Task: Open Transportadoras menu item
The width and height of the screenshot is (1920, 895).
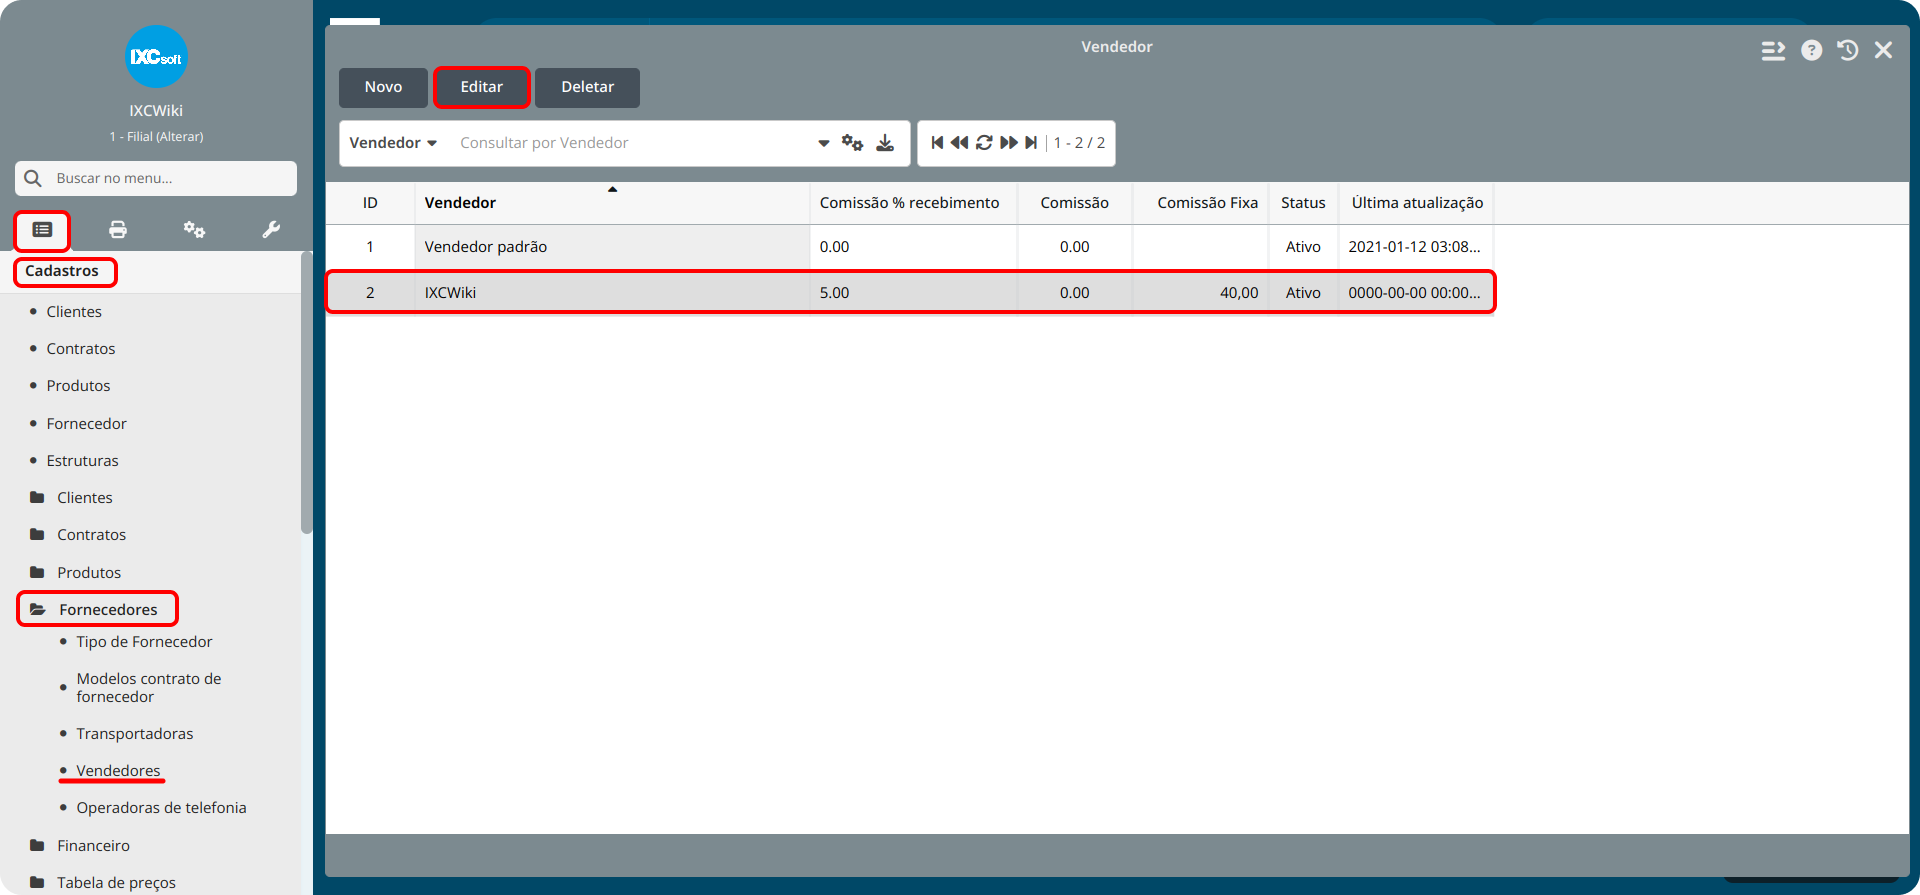Action: pyautogui.click(x=134, y=734)
